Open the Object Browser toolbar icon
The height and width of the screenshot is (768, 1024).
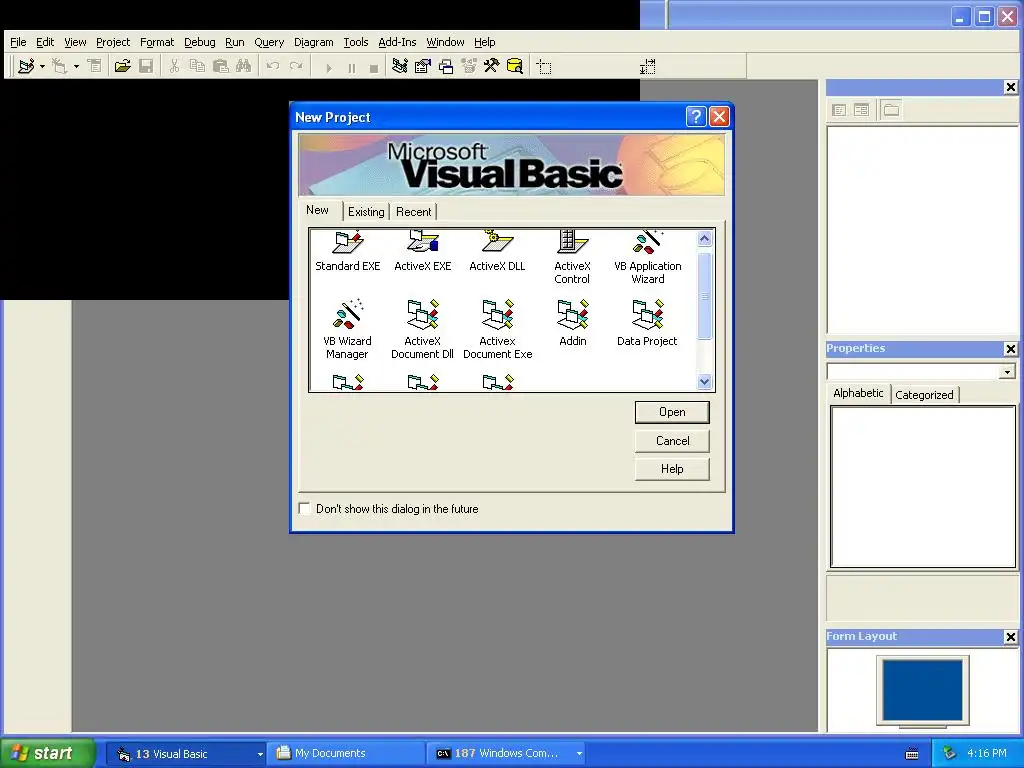[x=469, y=66]
